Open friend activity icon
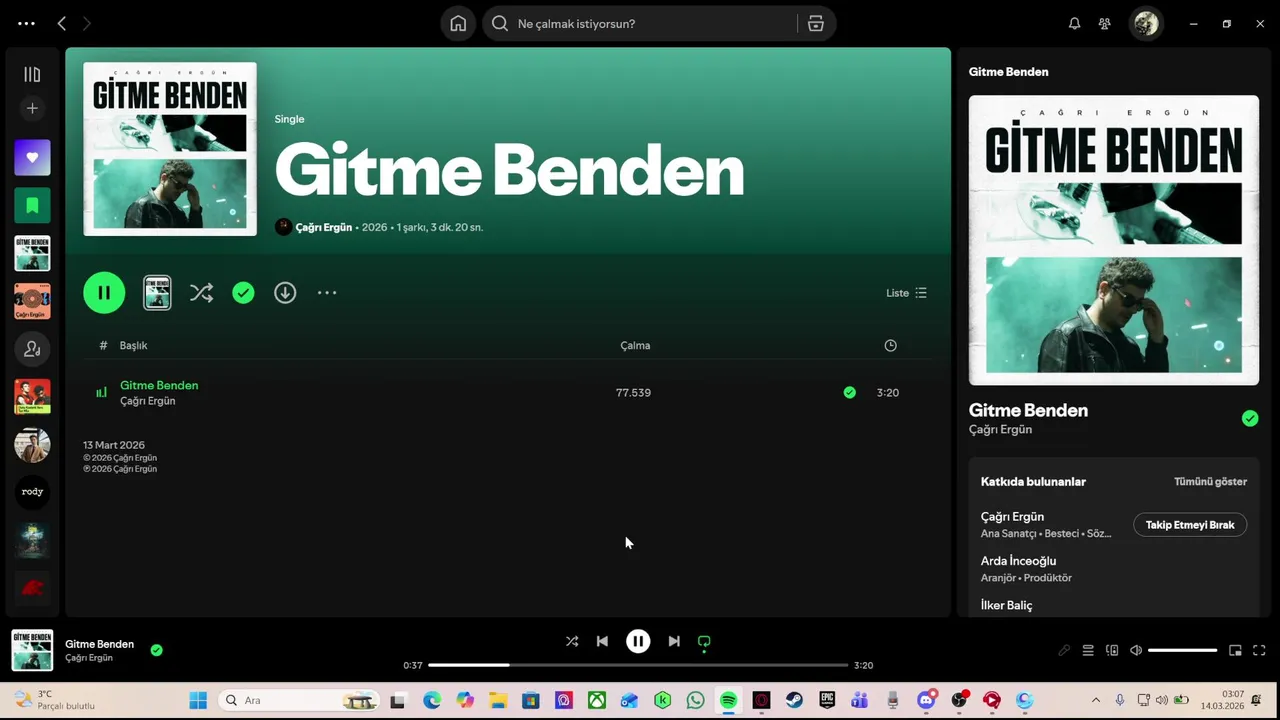Screen dimensions: 1280x720 point(1104,23)
